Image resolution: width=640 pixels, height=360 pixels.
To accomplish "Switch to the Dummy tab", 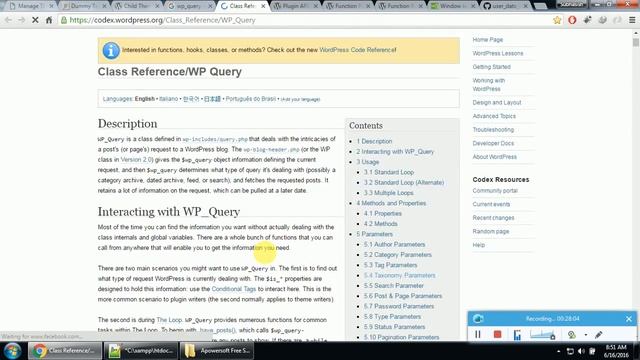I will click(x=84, y=6).
